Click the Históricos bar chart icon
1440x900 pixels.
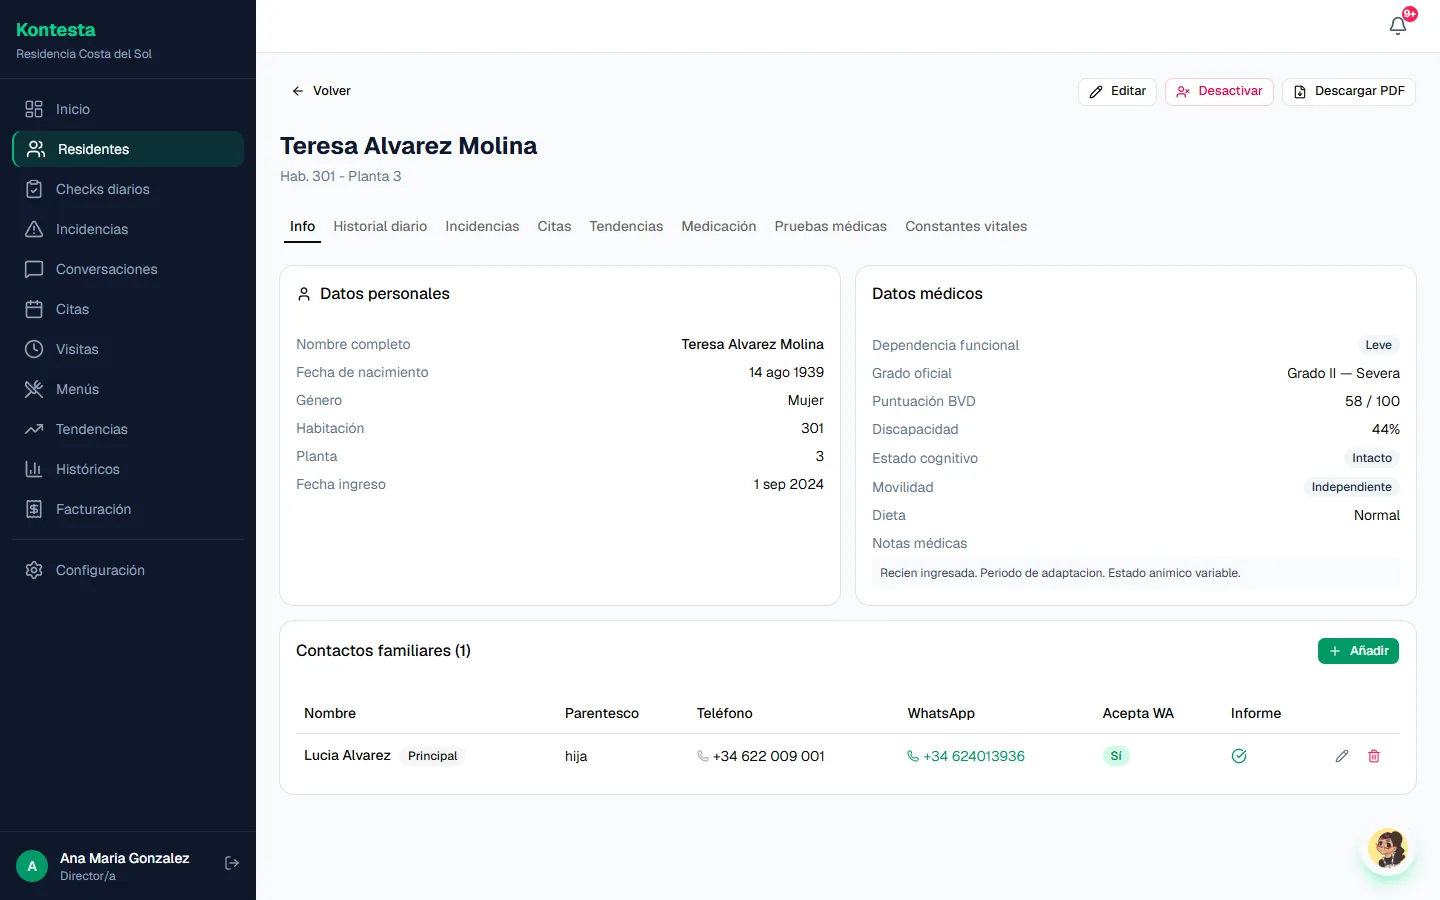pos(34,469)
